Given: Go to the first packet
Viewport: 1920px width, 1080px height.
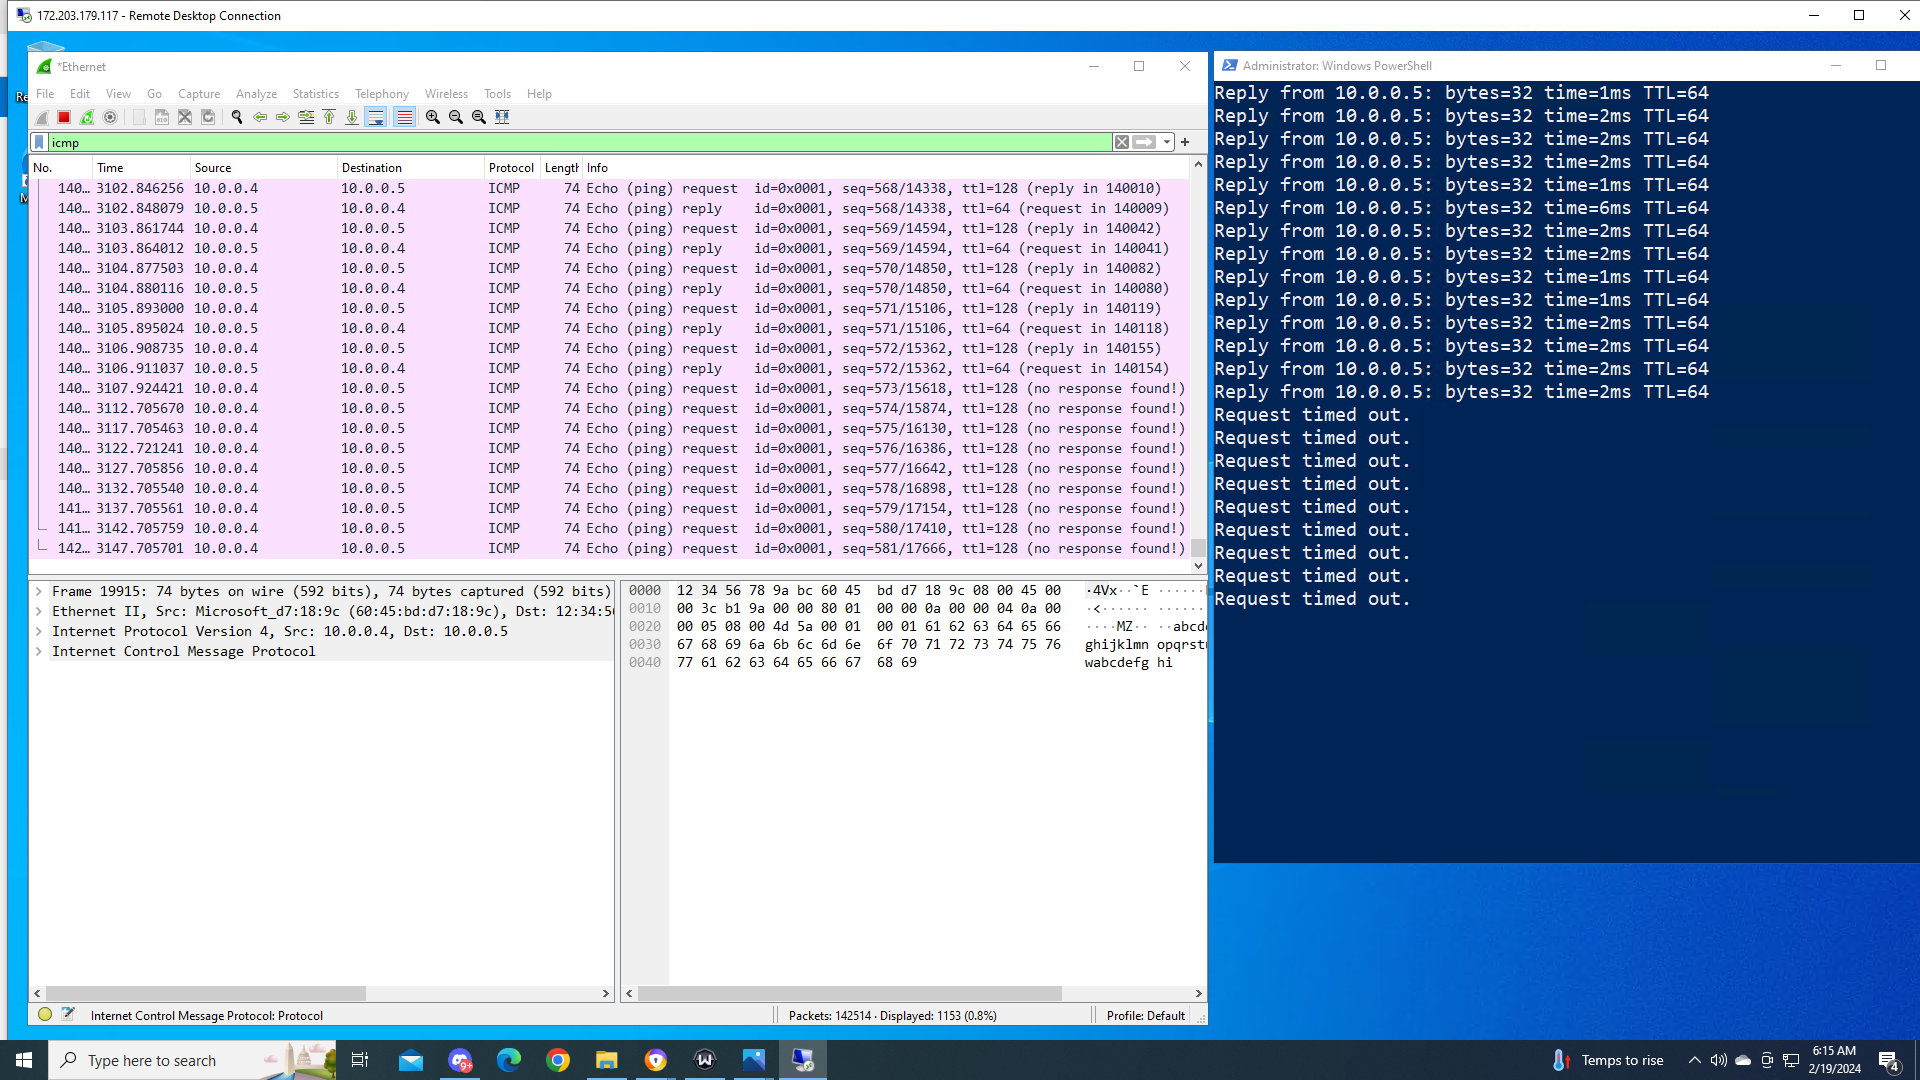Looking at the screenshot, I should tap(329, 117).
